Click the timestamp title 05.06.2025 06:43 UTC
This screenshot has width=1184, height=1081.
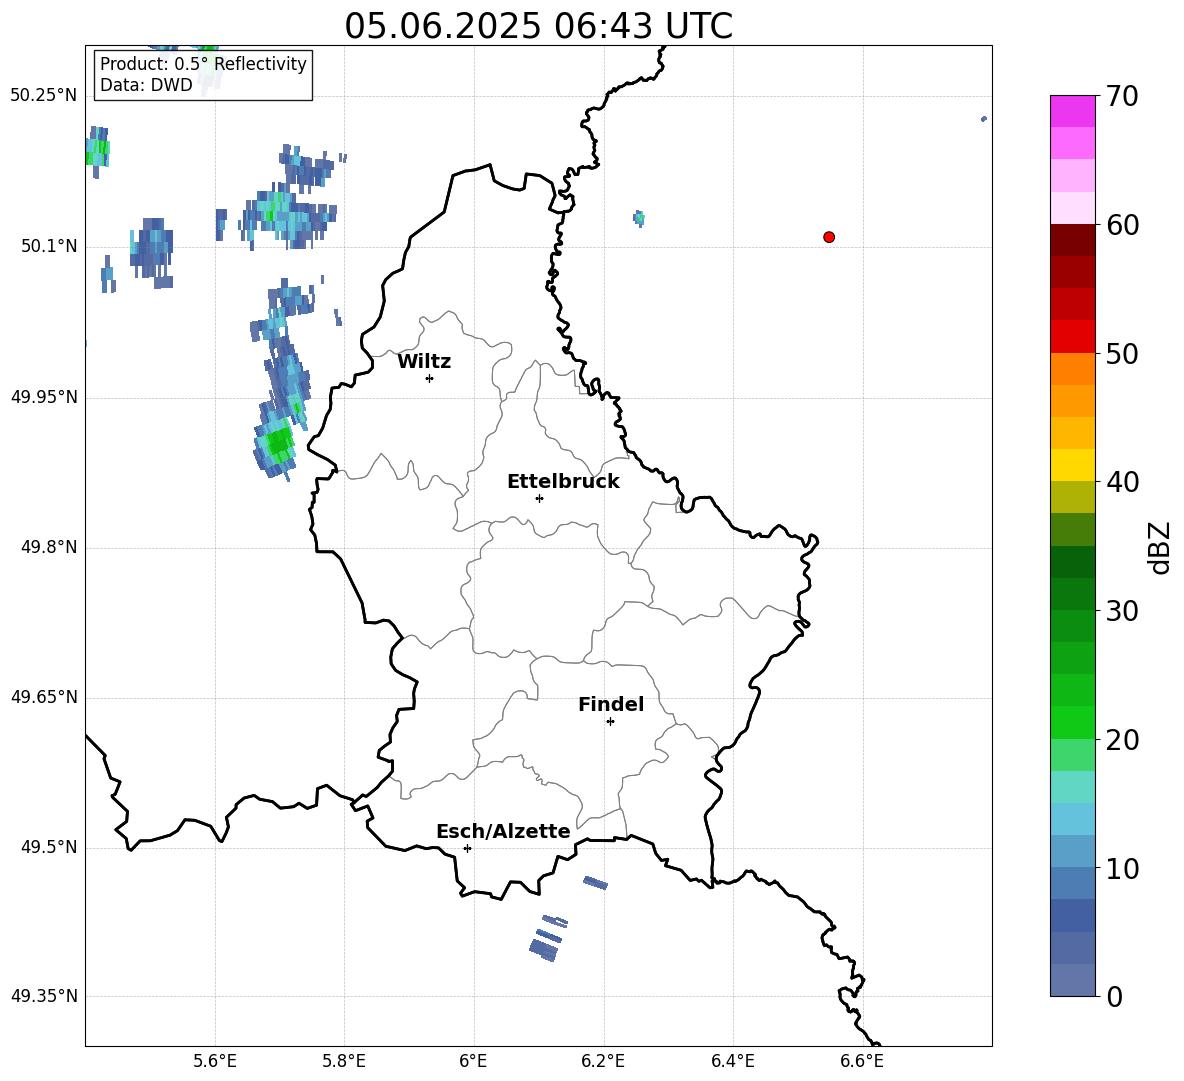(538, 26)
